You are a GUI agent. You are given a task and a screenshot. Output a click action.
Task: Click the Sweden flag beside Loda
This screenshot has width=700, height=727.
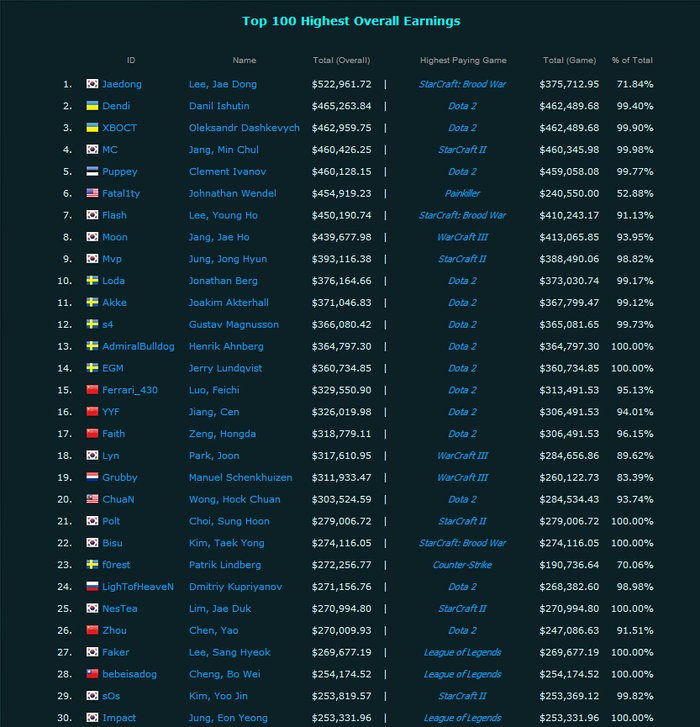point(92,280)
